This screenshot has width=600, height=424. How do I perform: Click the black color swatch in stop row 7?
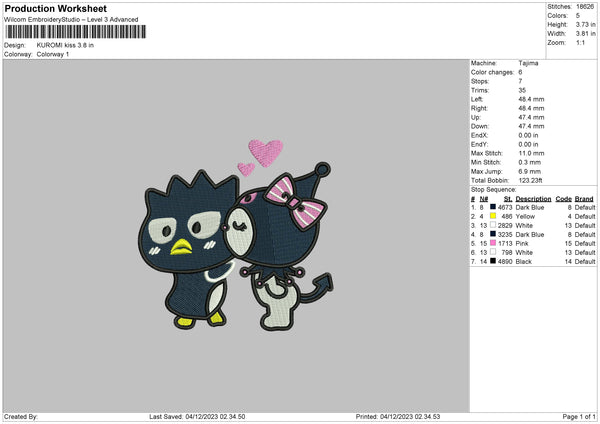(493, 261)
